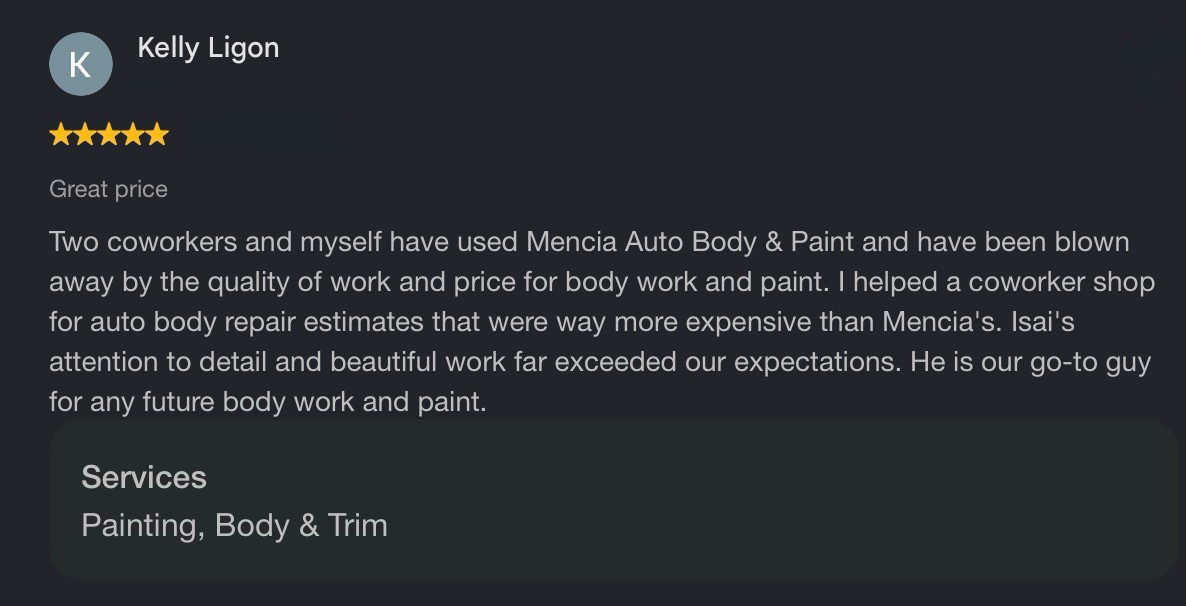This screenshot has height=606, width=1186.
Task: Click the 'Services' heading in the card
Action: pos(144,477)
